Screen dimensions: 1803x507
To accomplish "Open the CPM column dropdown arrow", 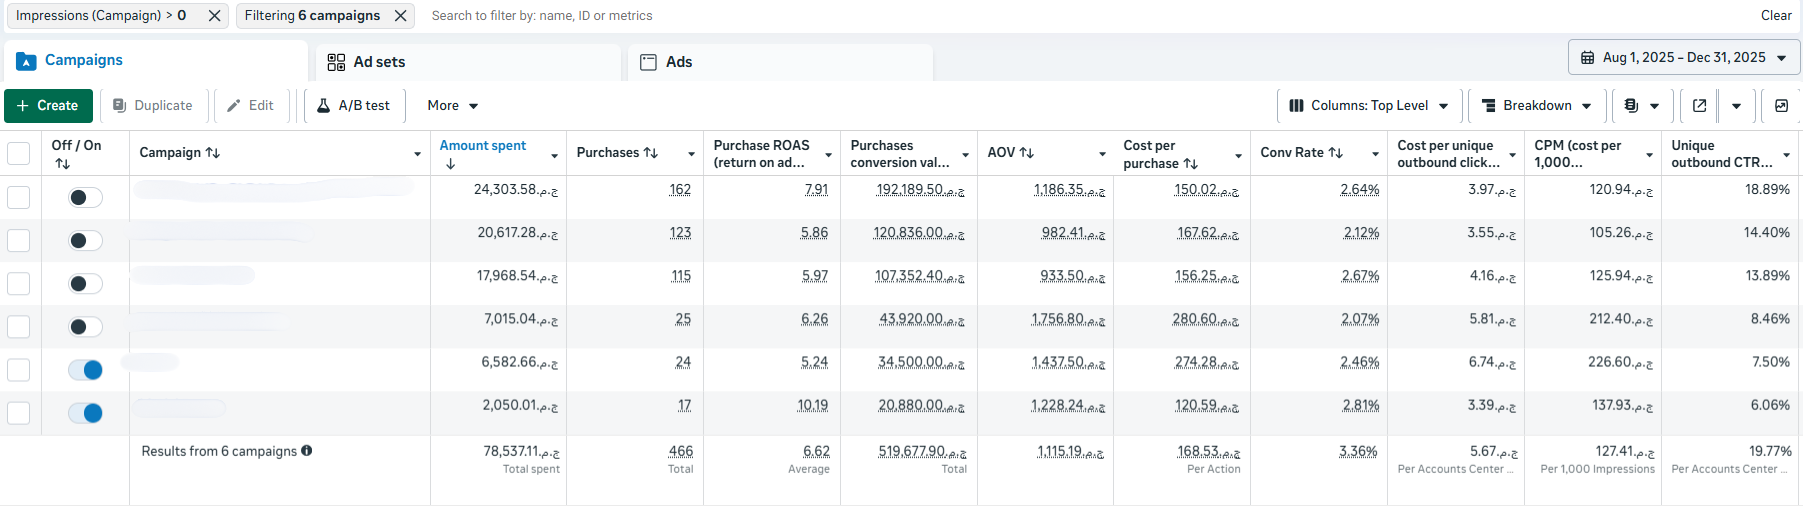I will point(1649,155).
